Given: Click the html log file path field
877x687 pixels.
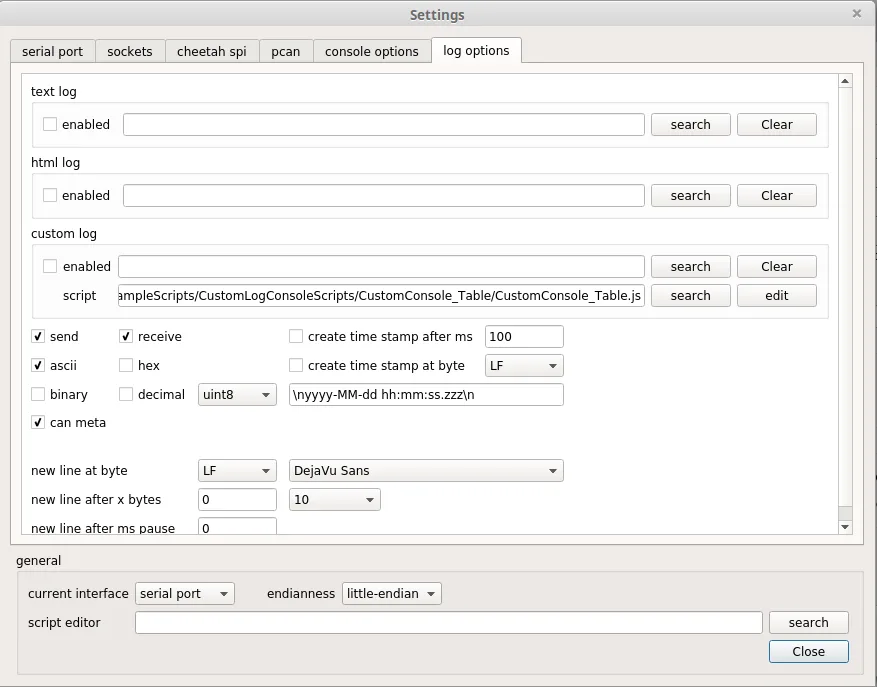Looking at the screenshot, I should coord(384,195).
